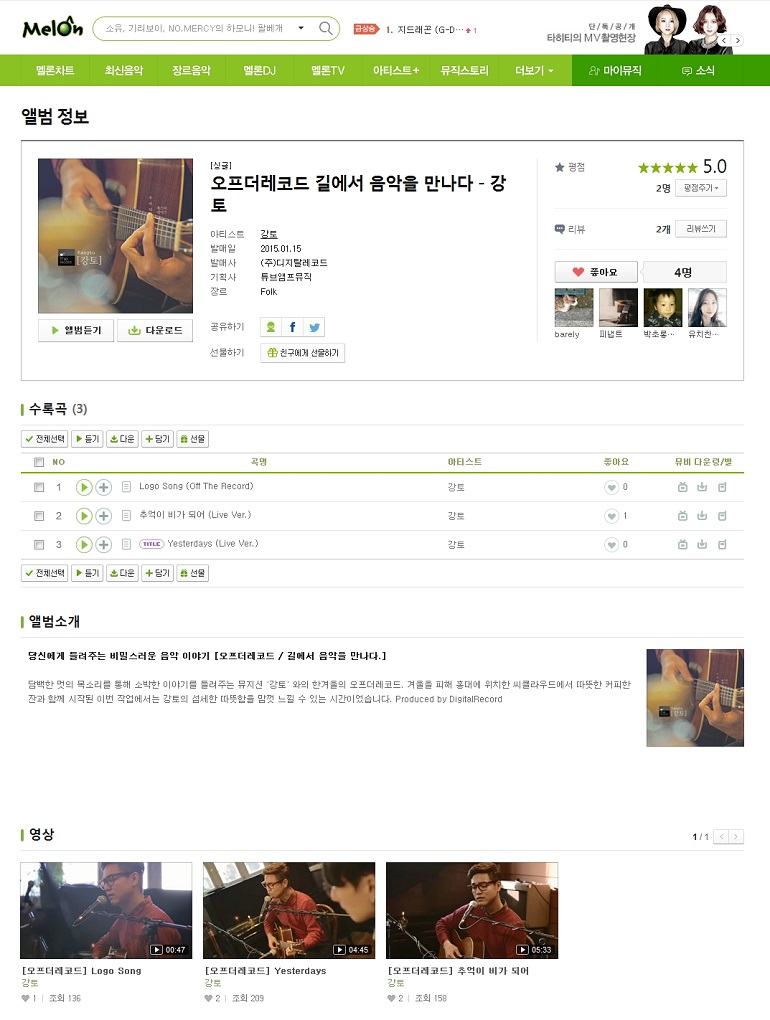This screenshot has height=1020, width=770.
Task: Play track 1 Logo Song
Action: 84,487
